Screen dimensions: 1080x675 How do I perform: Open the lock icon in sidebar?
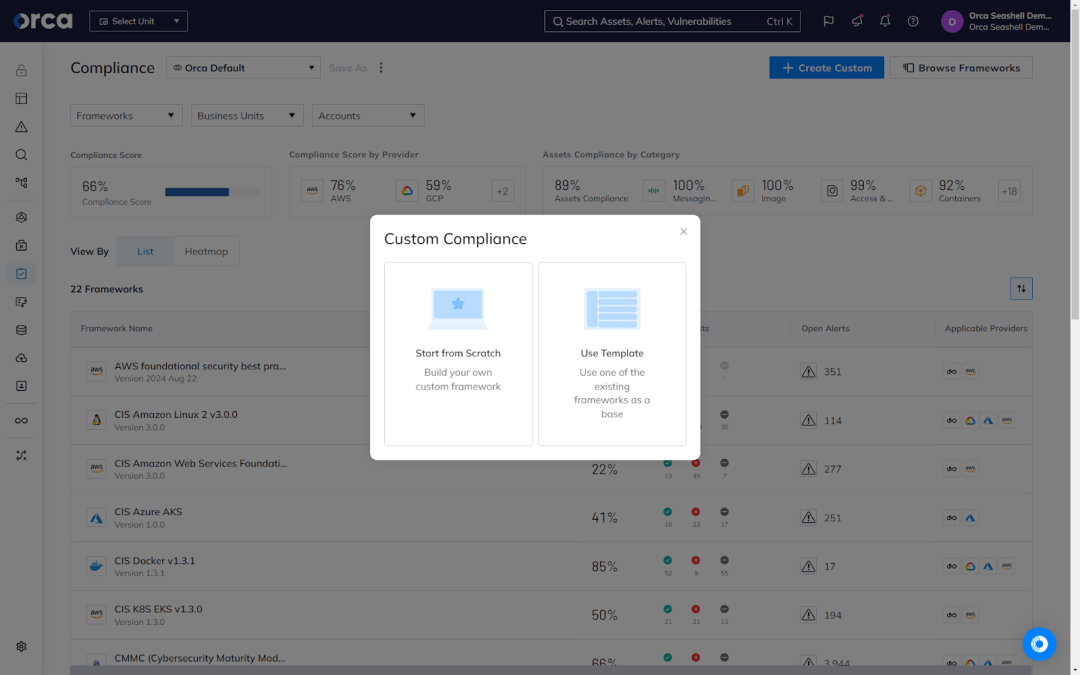[x=21, y=70]
